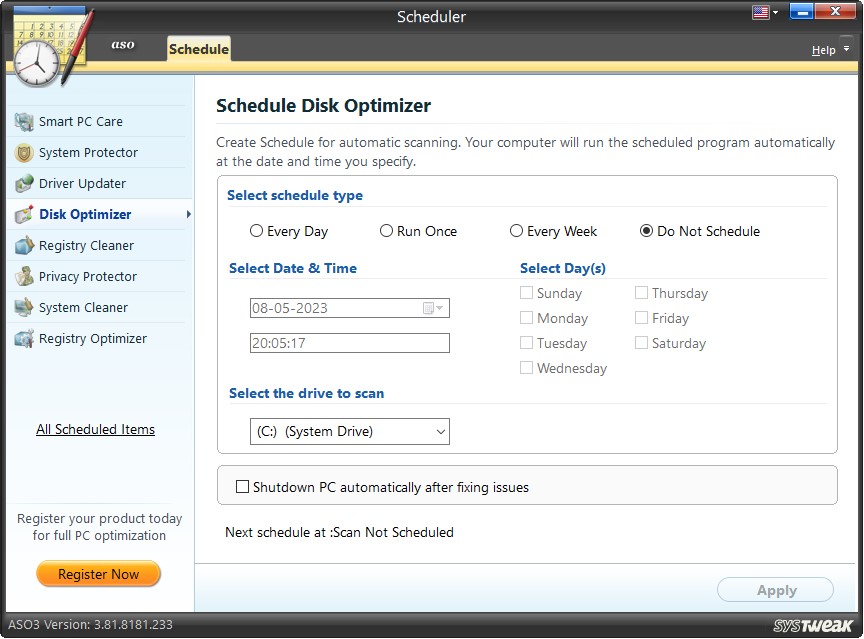The width and height of the screenshot is (864, 639).
Task: Select the Registry Optimizer sidebar icon
Action: (22, 338)
